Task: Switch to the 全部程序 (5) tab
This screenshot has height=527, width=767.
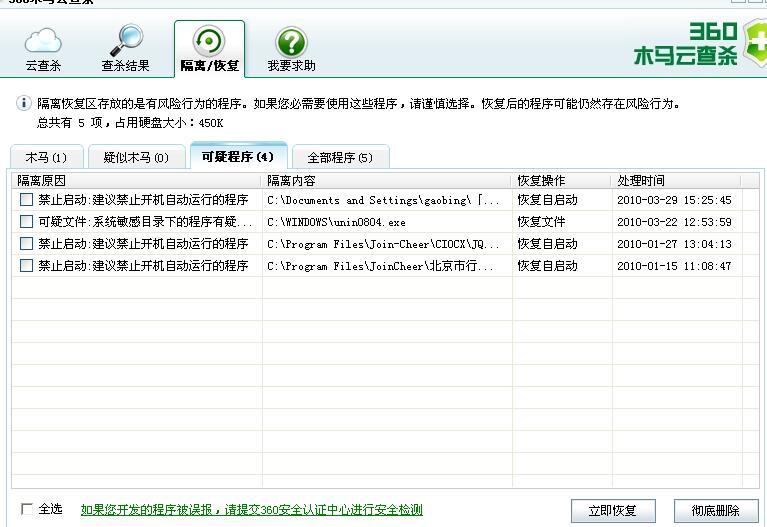Action: (340, 158)
